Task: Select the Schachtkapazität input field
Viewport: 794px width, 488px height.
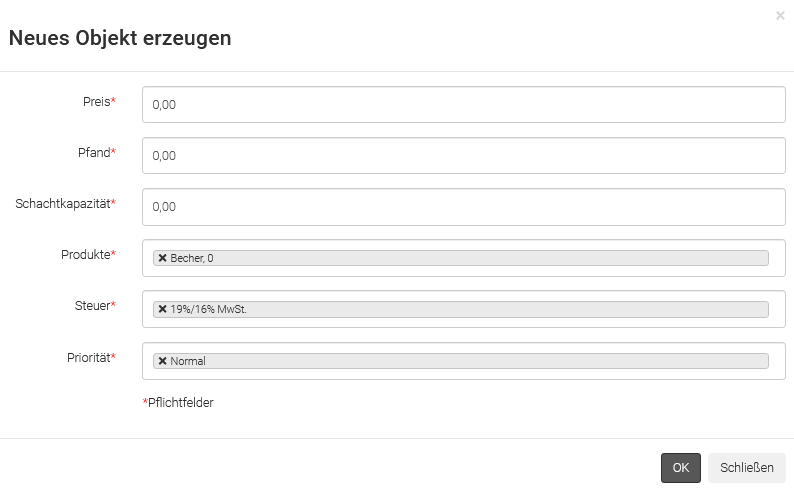Action: tap(463, 207)
